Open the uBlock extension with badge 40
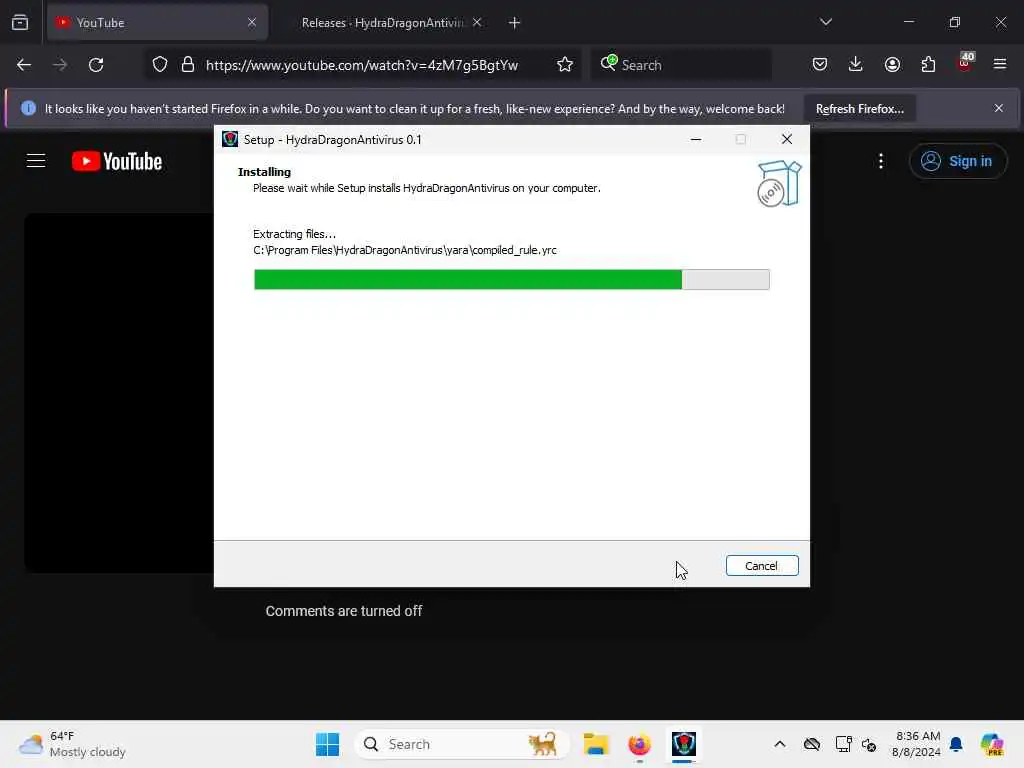The image size is (1024, 768). tap(965, 63)
